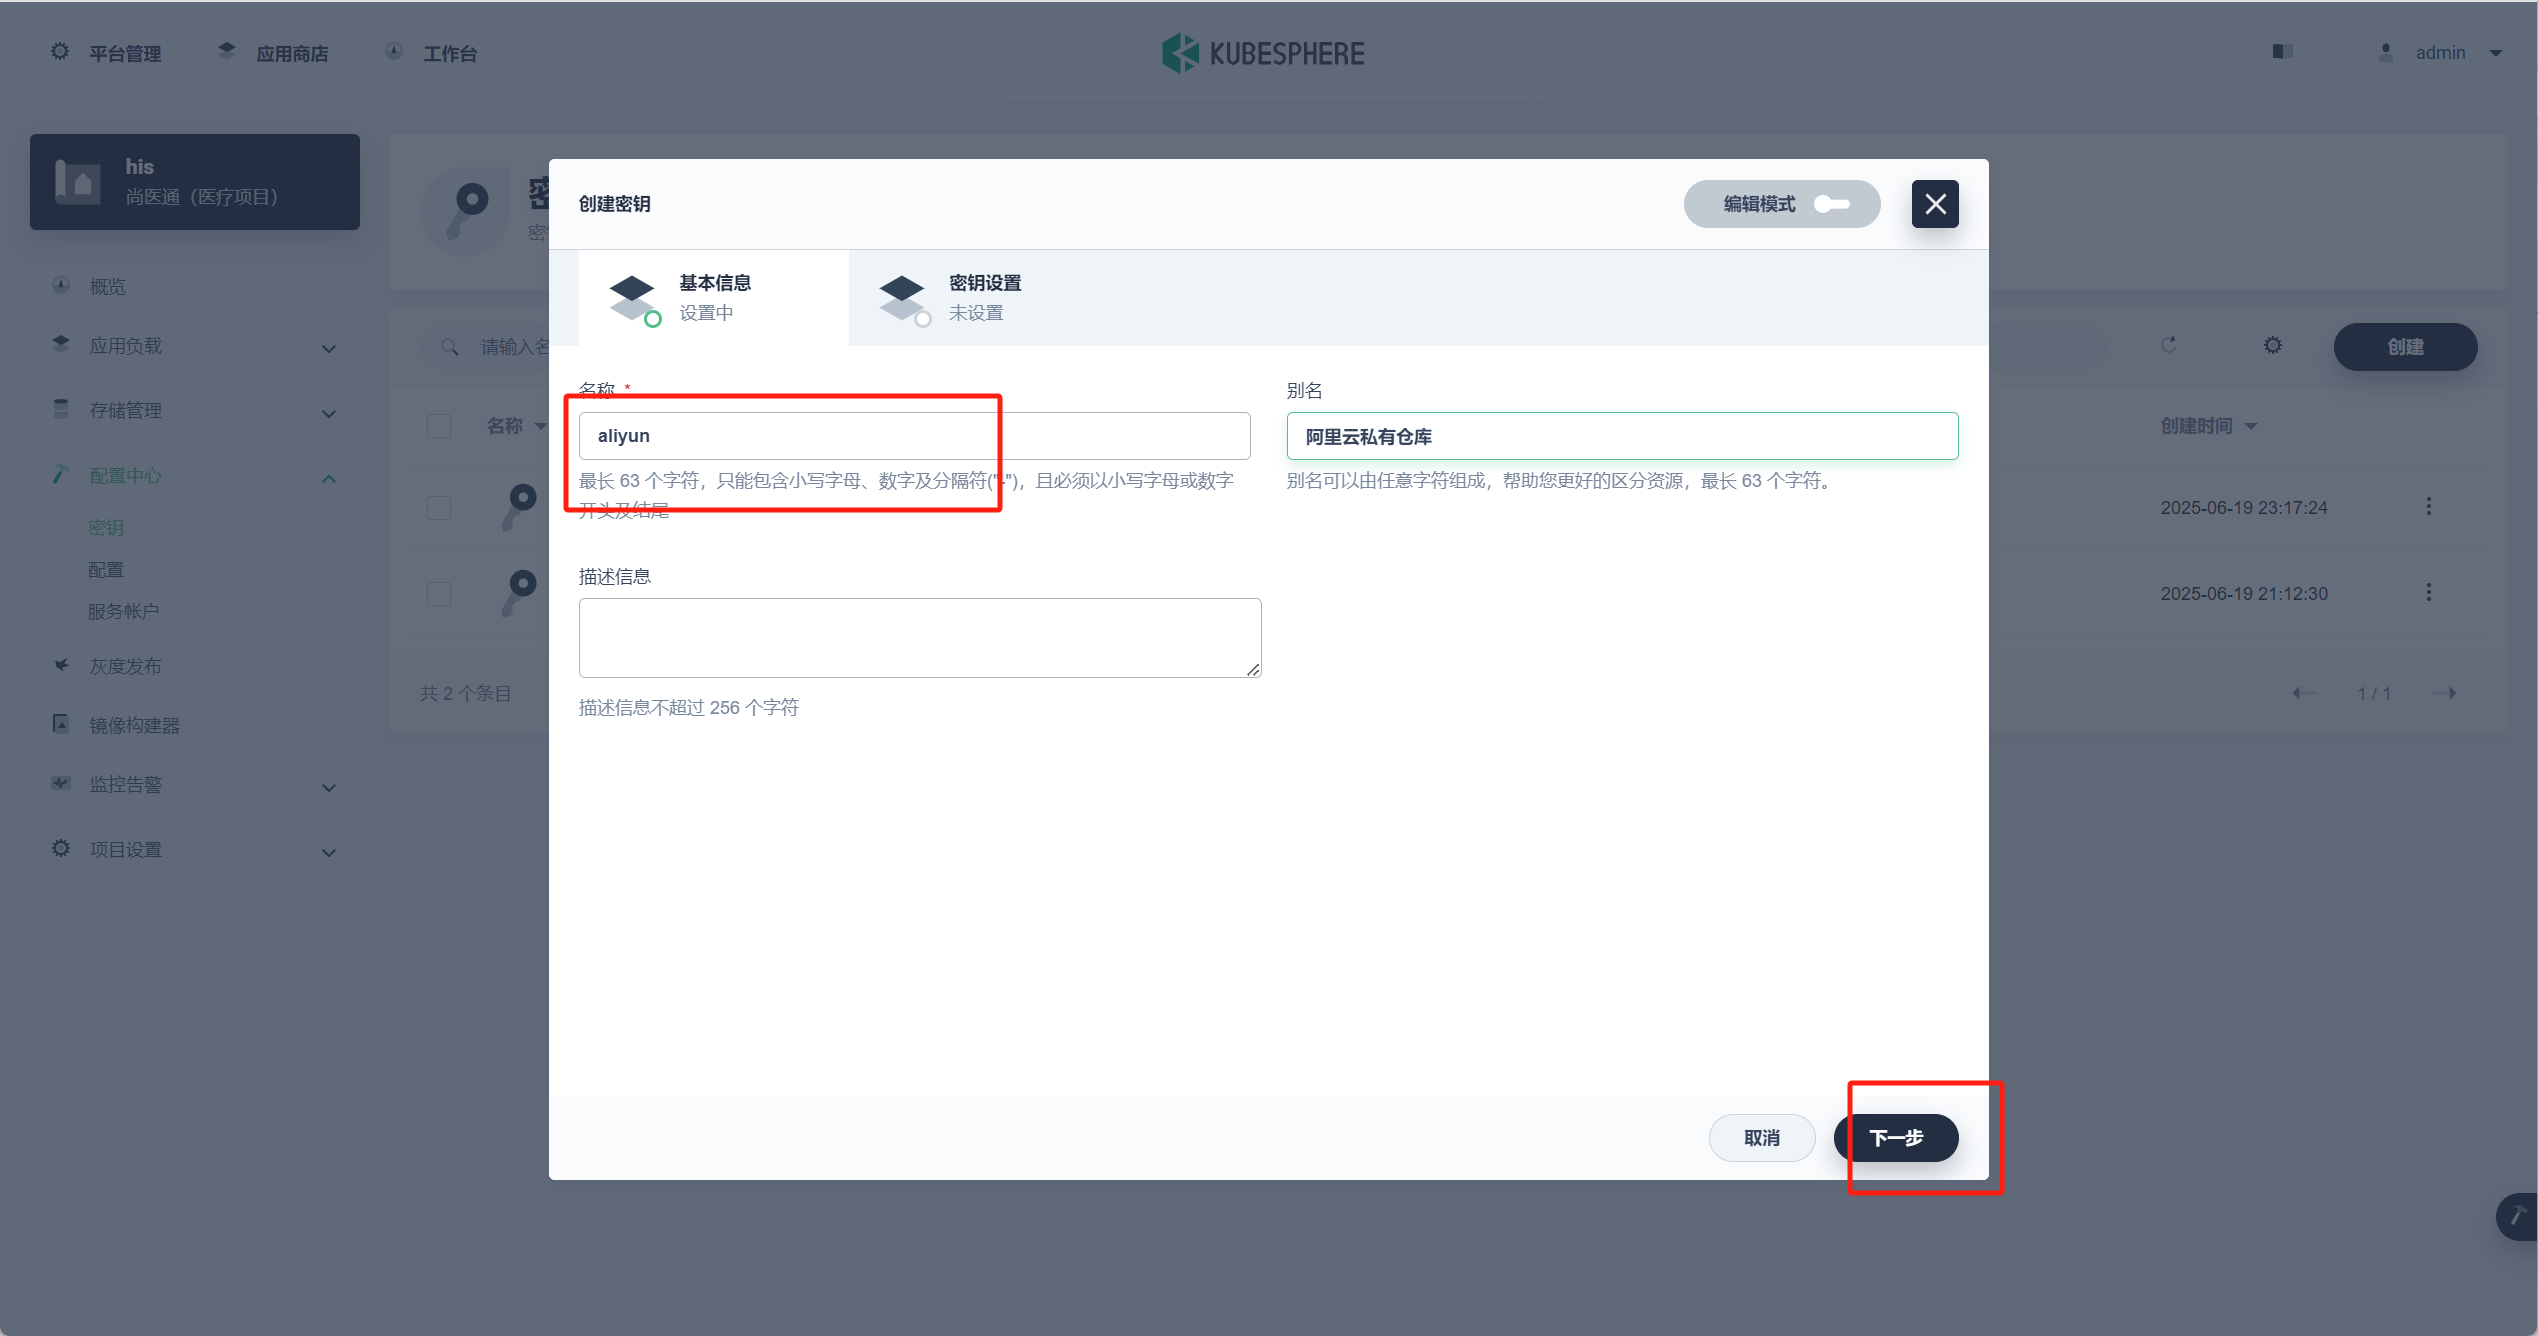Click the Grayscale Release bird icon
2538x1336 pixels.
61,665
